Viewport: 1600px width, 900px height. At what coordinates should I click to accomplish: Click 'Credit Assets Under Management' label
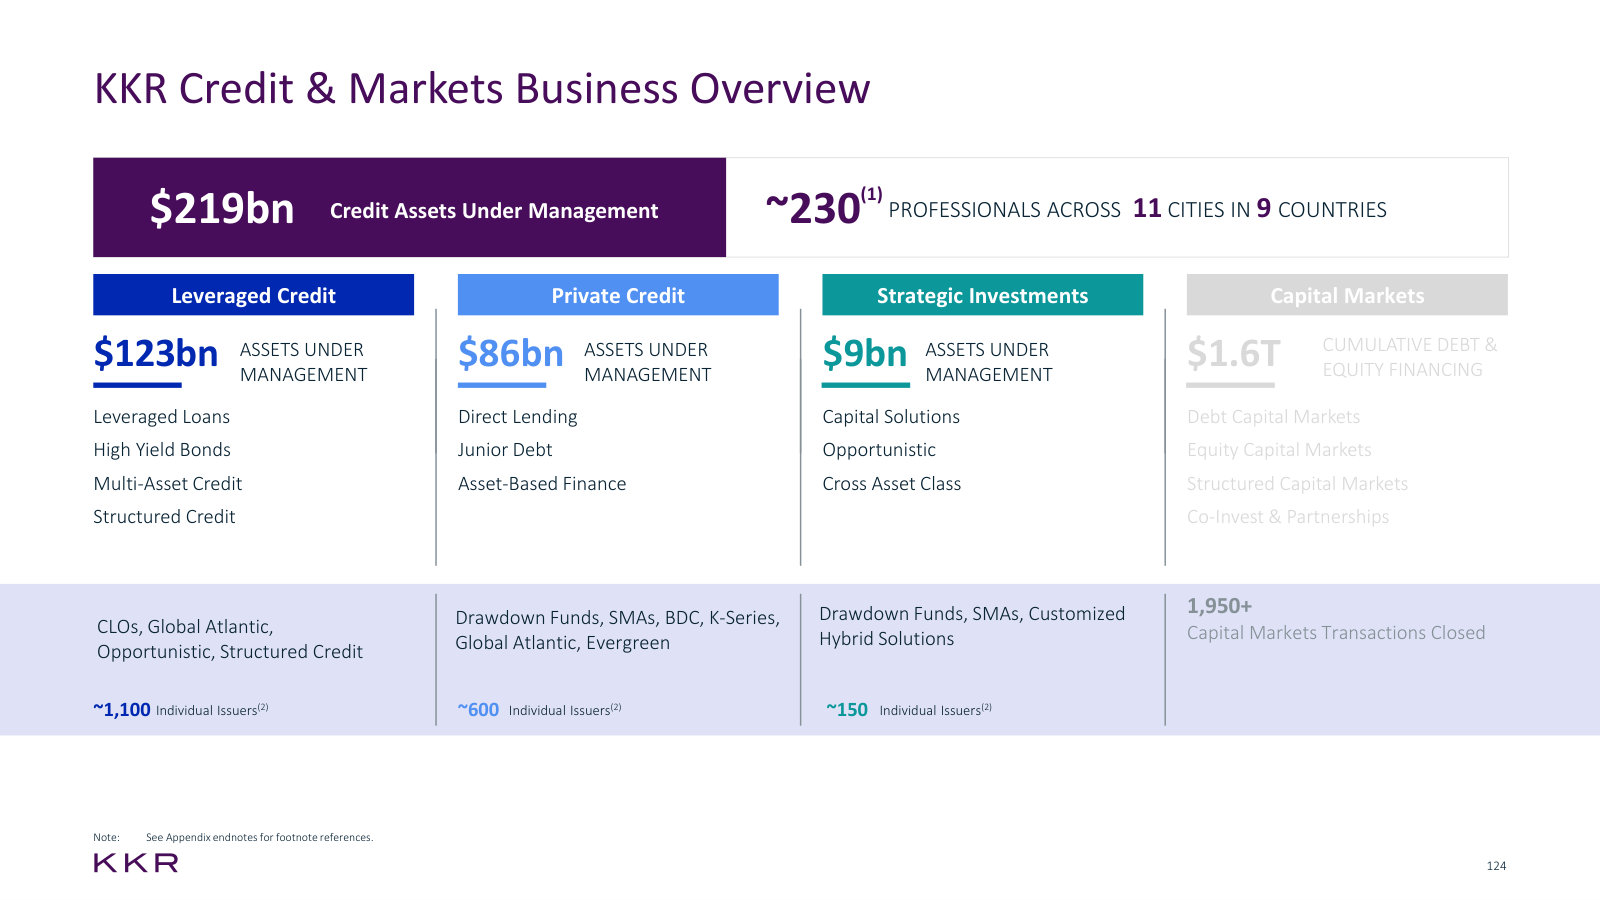(x=494, y=211)
